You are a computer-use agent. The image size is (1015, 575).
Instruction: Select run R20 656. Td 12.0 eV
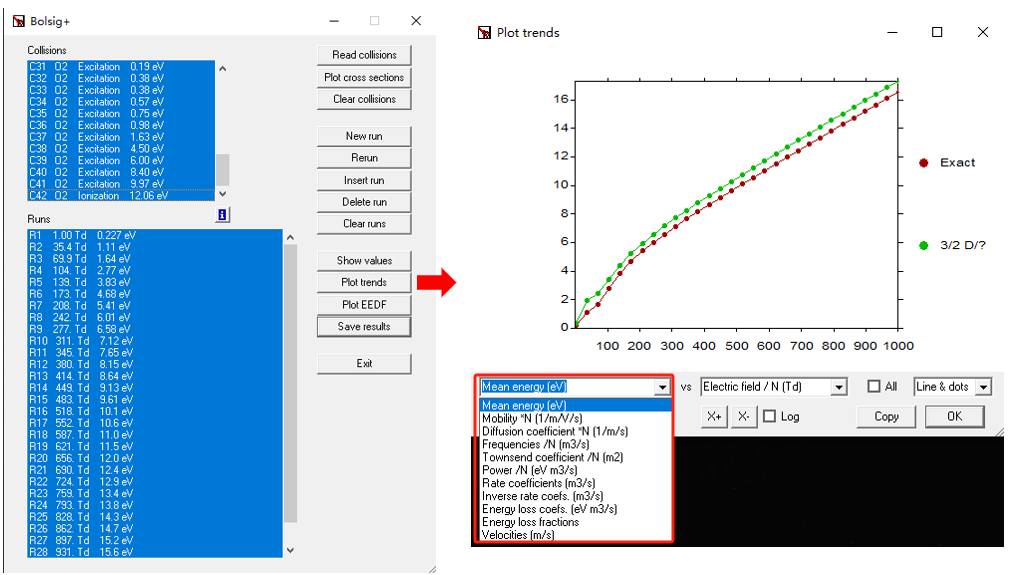(x=155, y=458)
